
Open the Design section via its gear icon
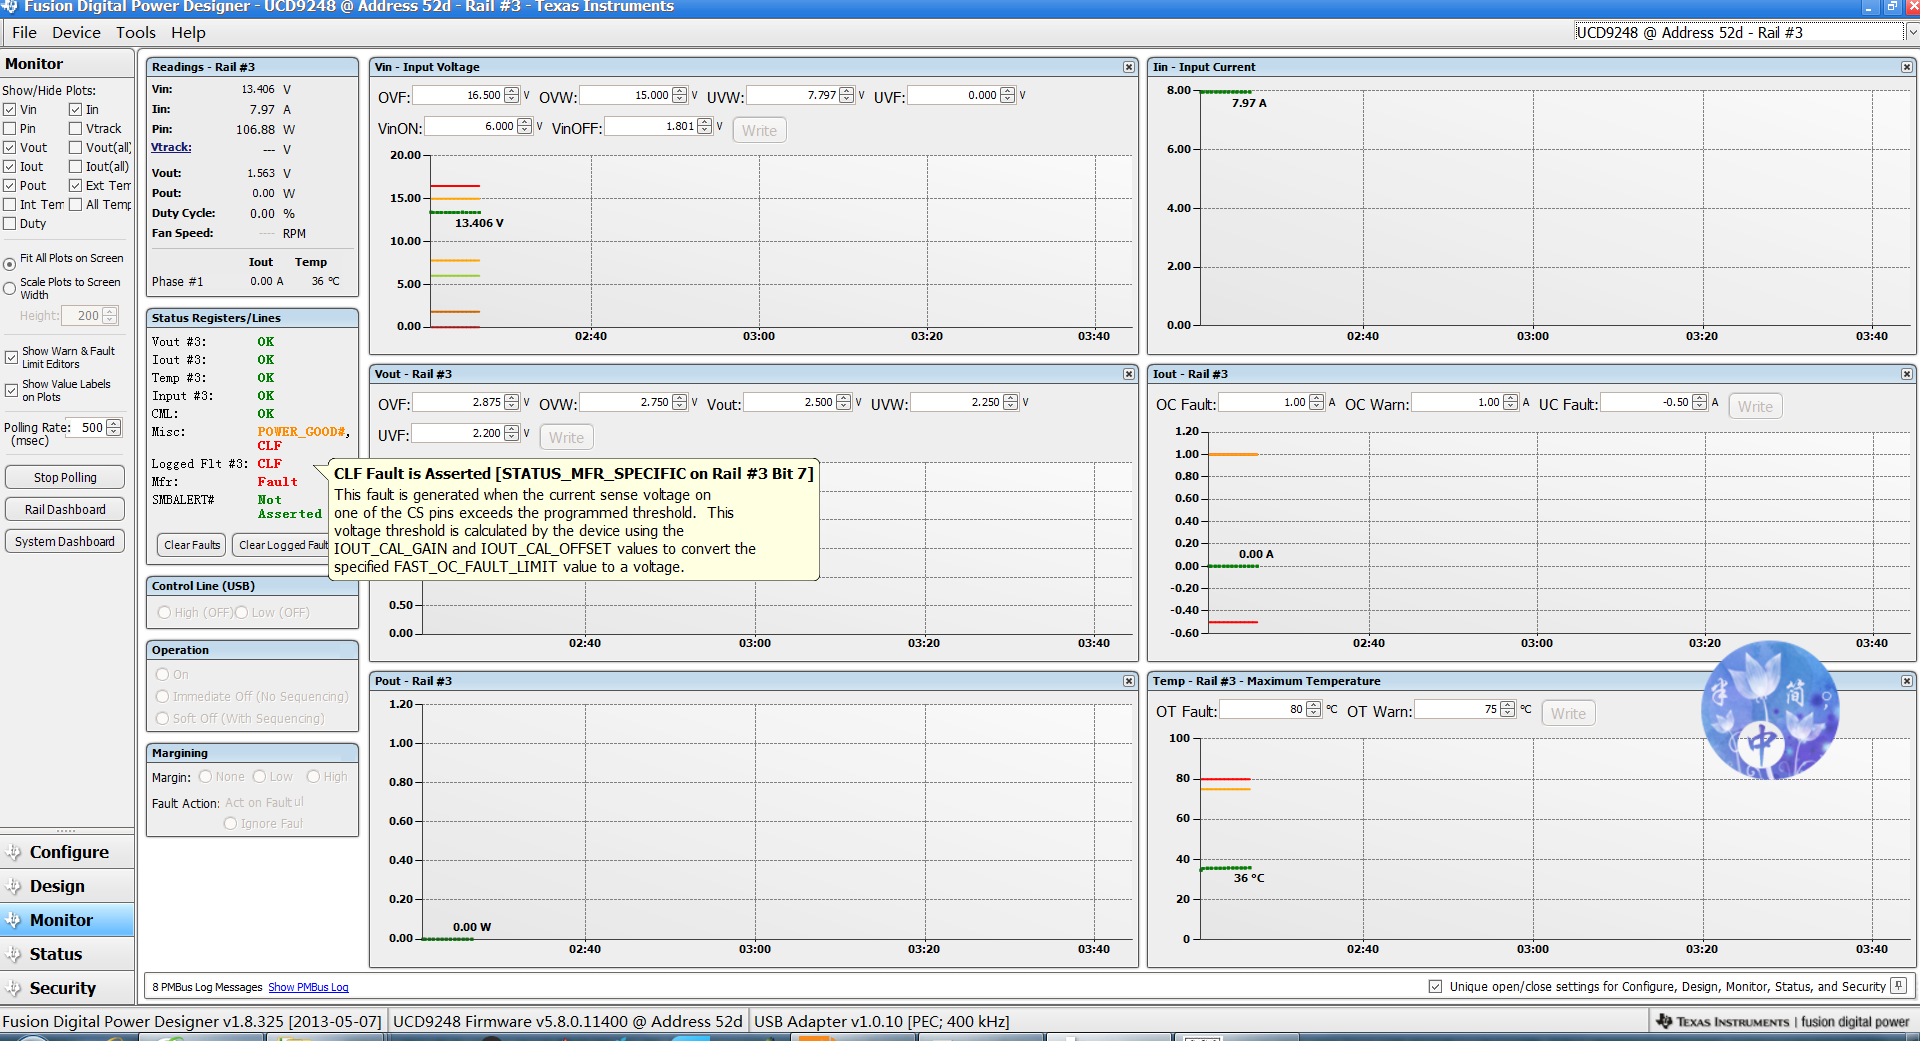pyautogui.click(x=14, y=886)
